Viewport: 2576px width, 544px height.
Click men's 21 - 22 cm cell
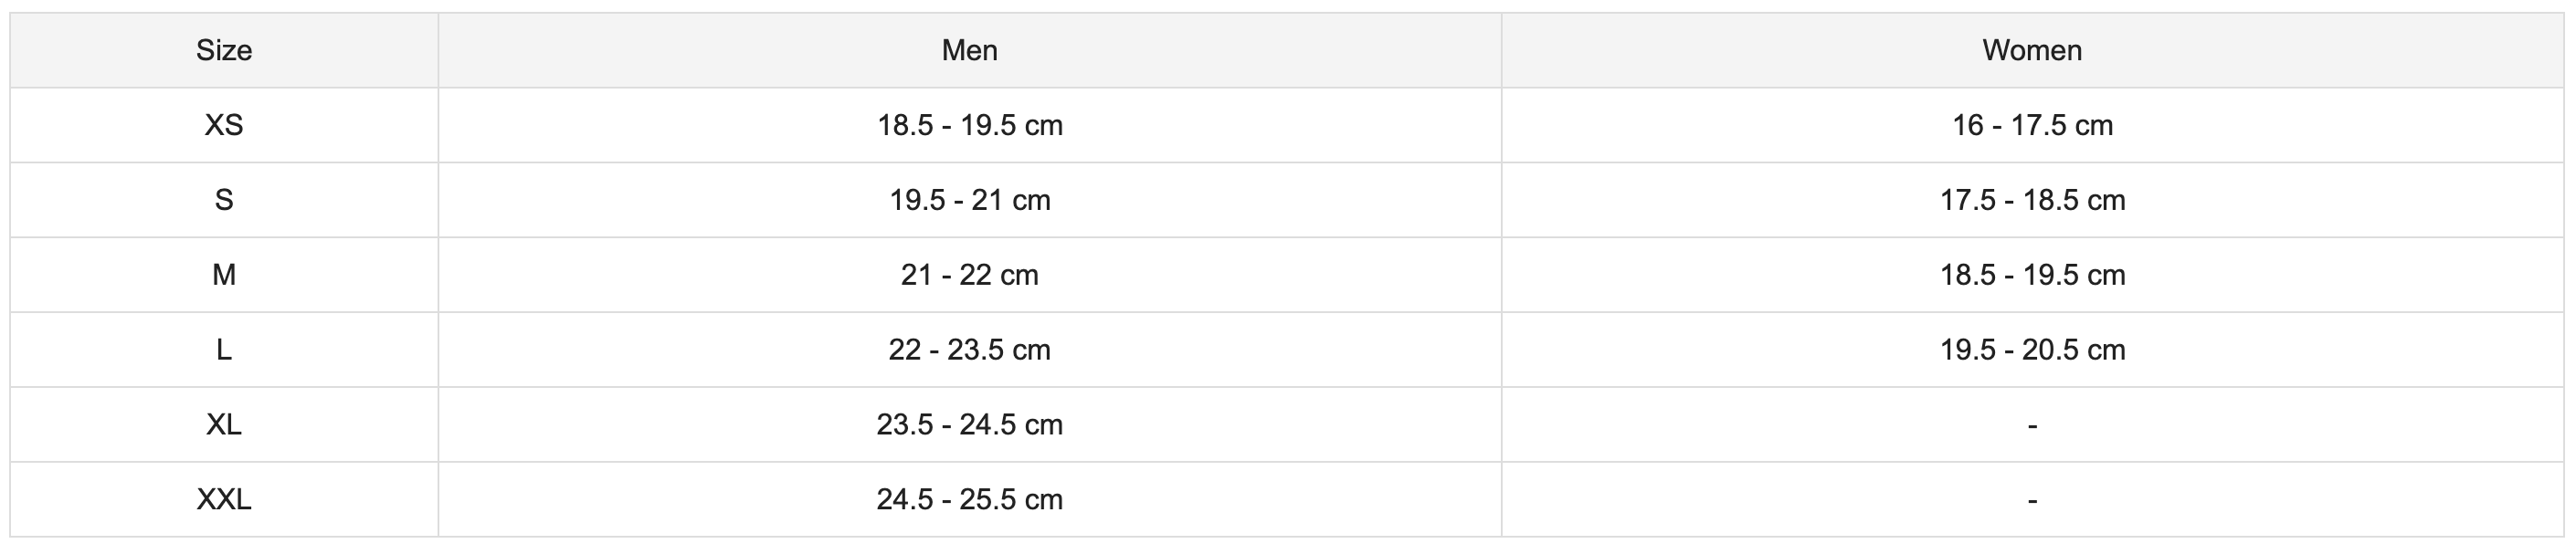click(x=969, y=275)
